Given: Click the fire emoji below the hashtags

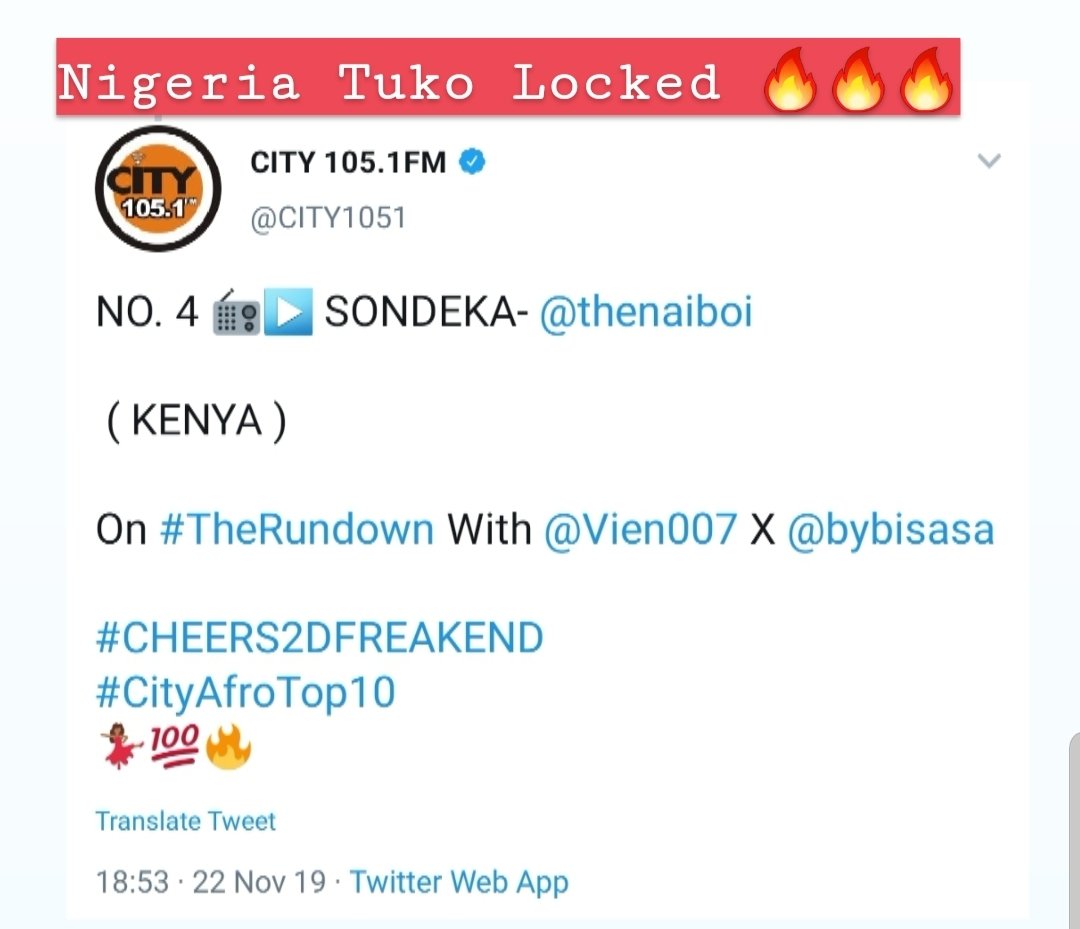Looking at the screenshot, I should (229, 746).
